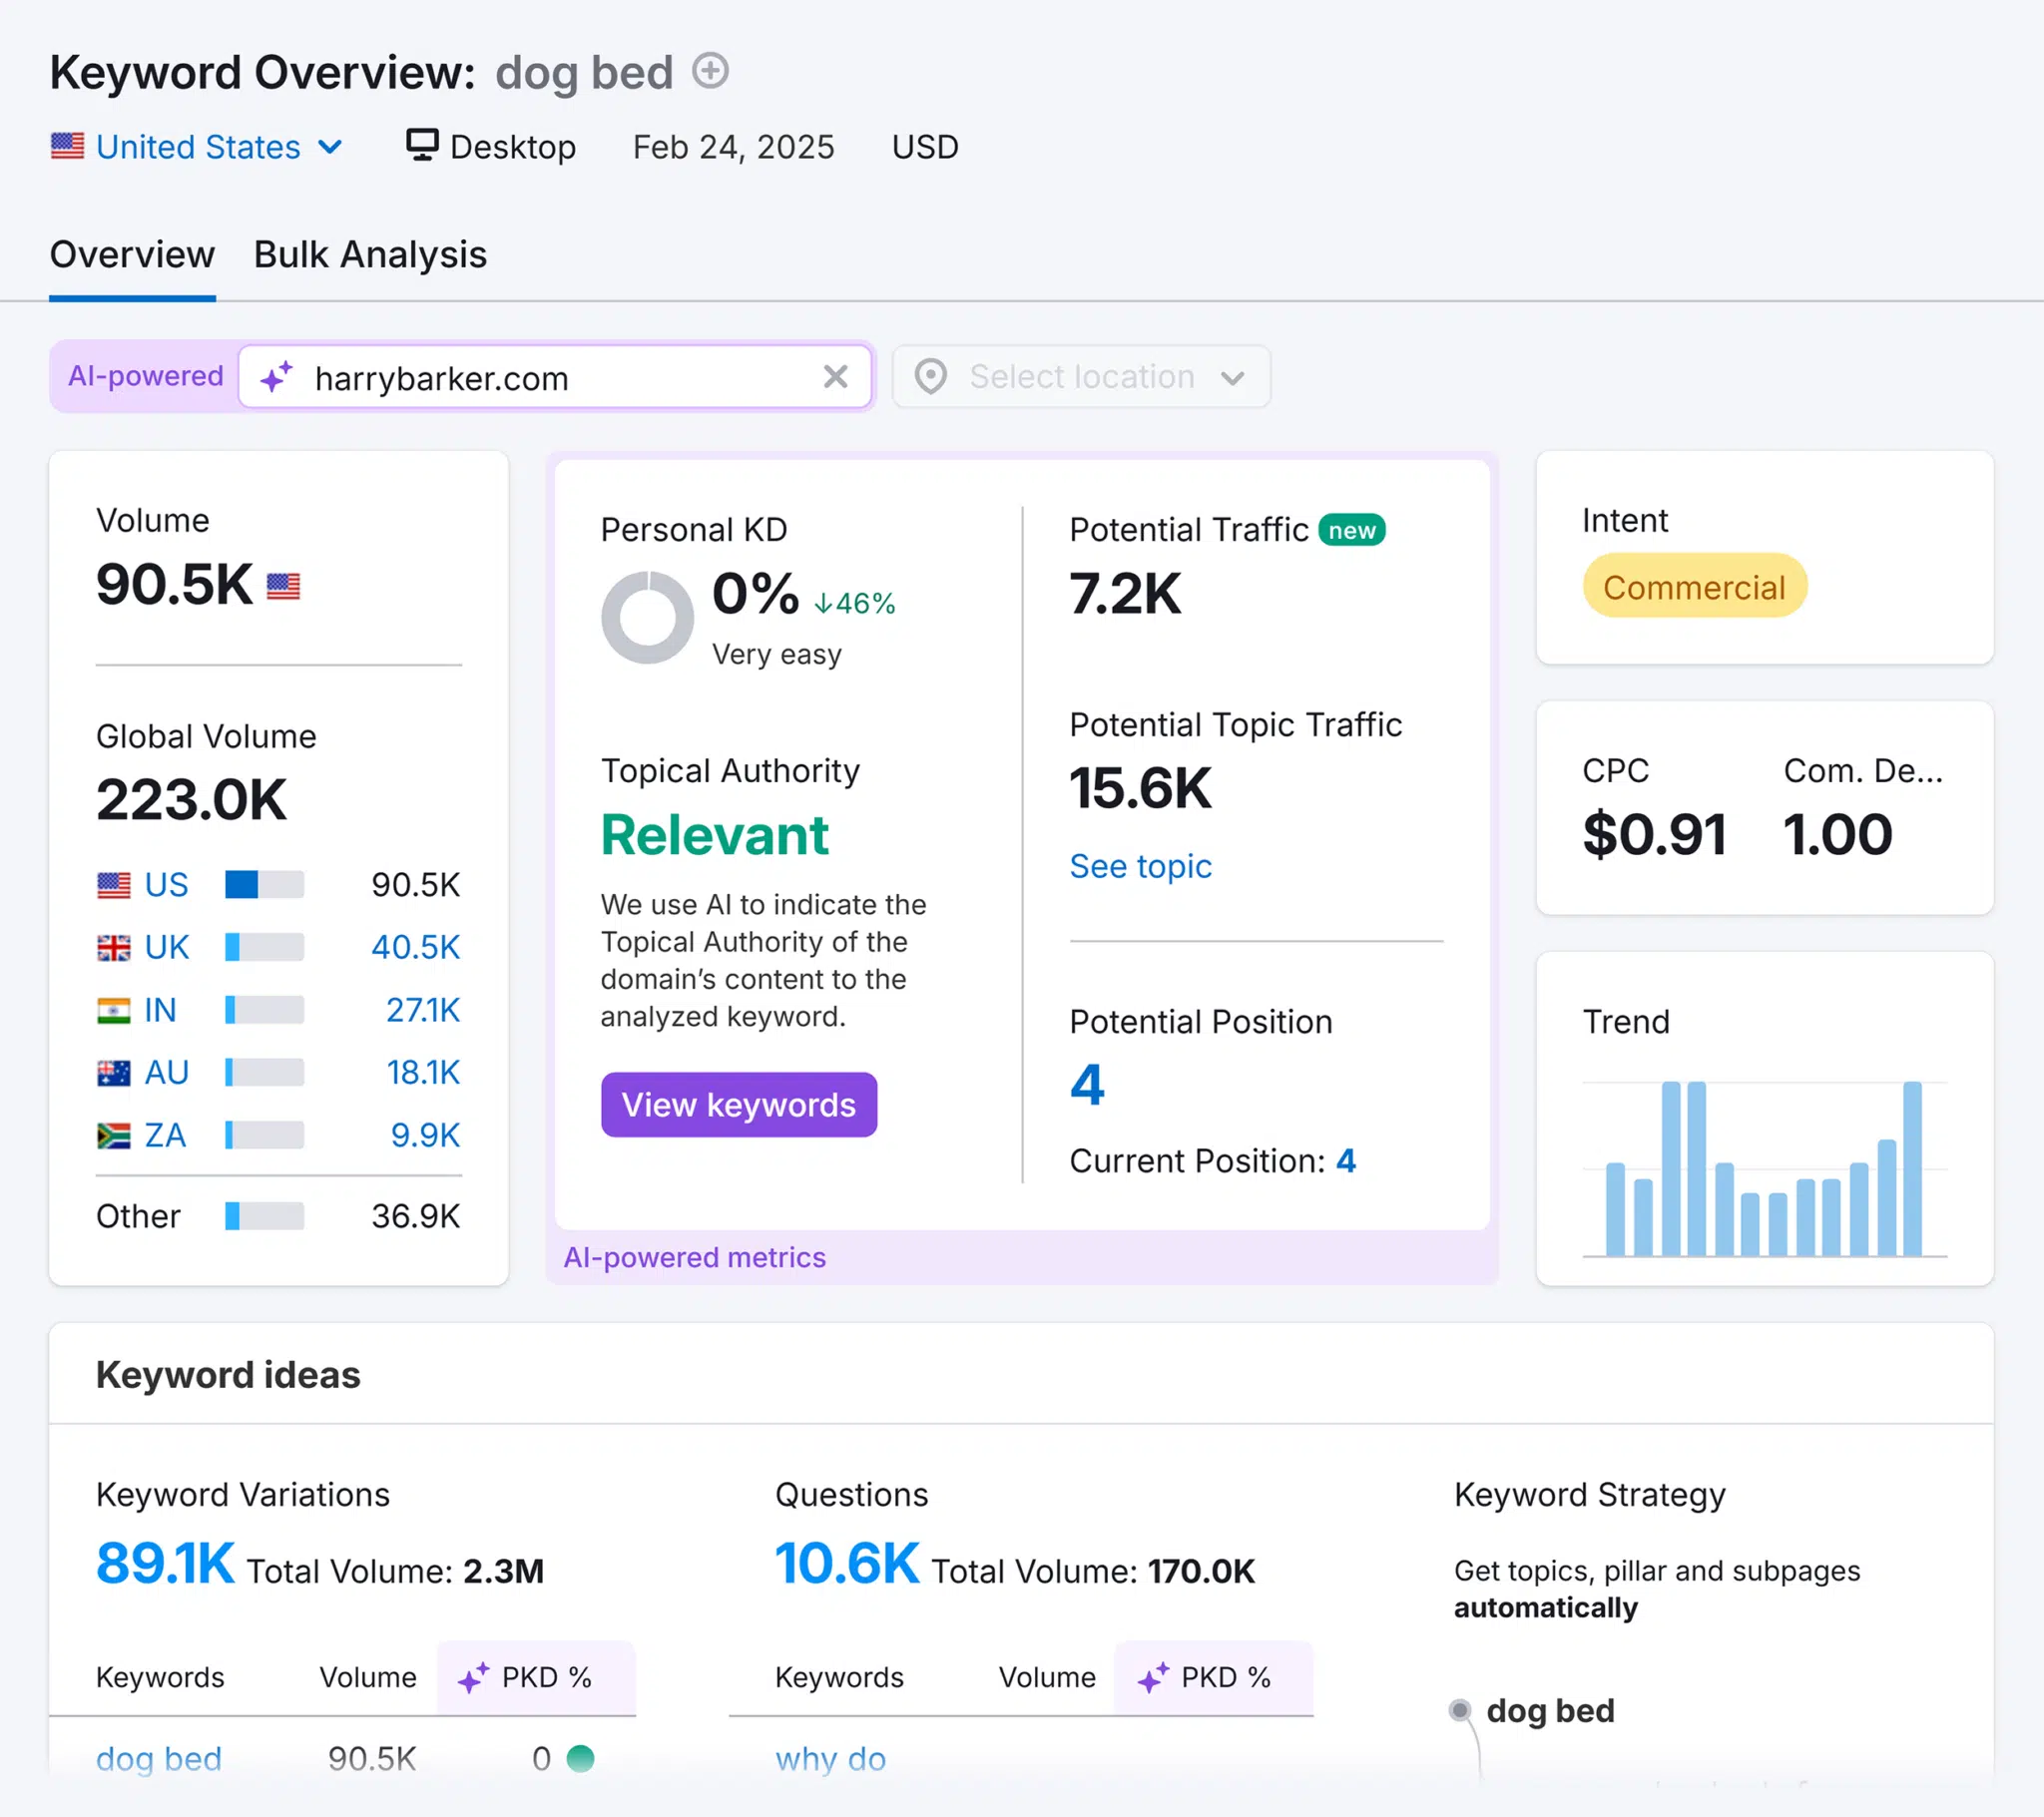2044x1817 pixels.
Task: Open the why do question link
Action: pyautogui.click(x=830, y=1759)
